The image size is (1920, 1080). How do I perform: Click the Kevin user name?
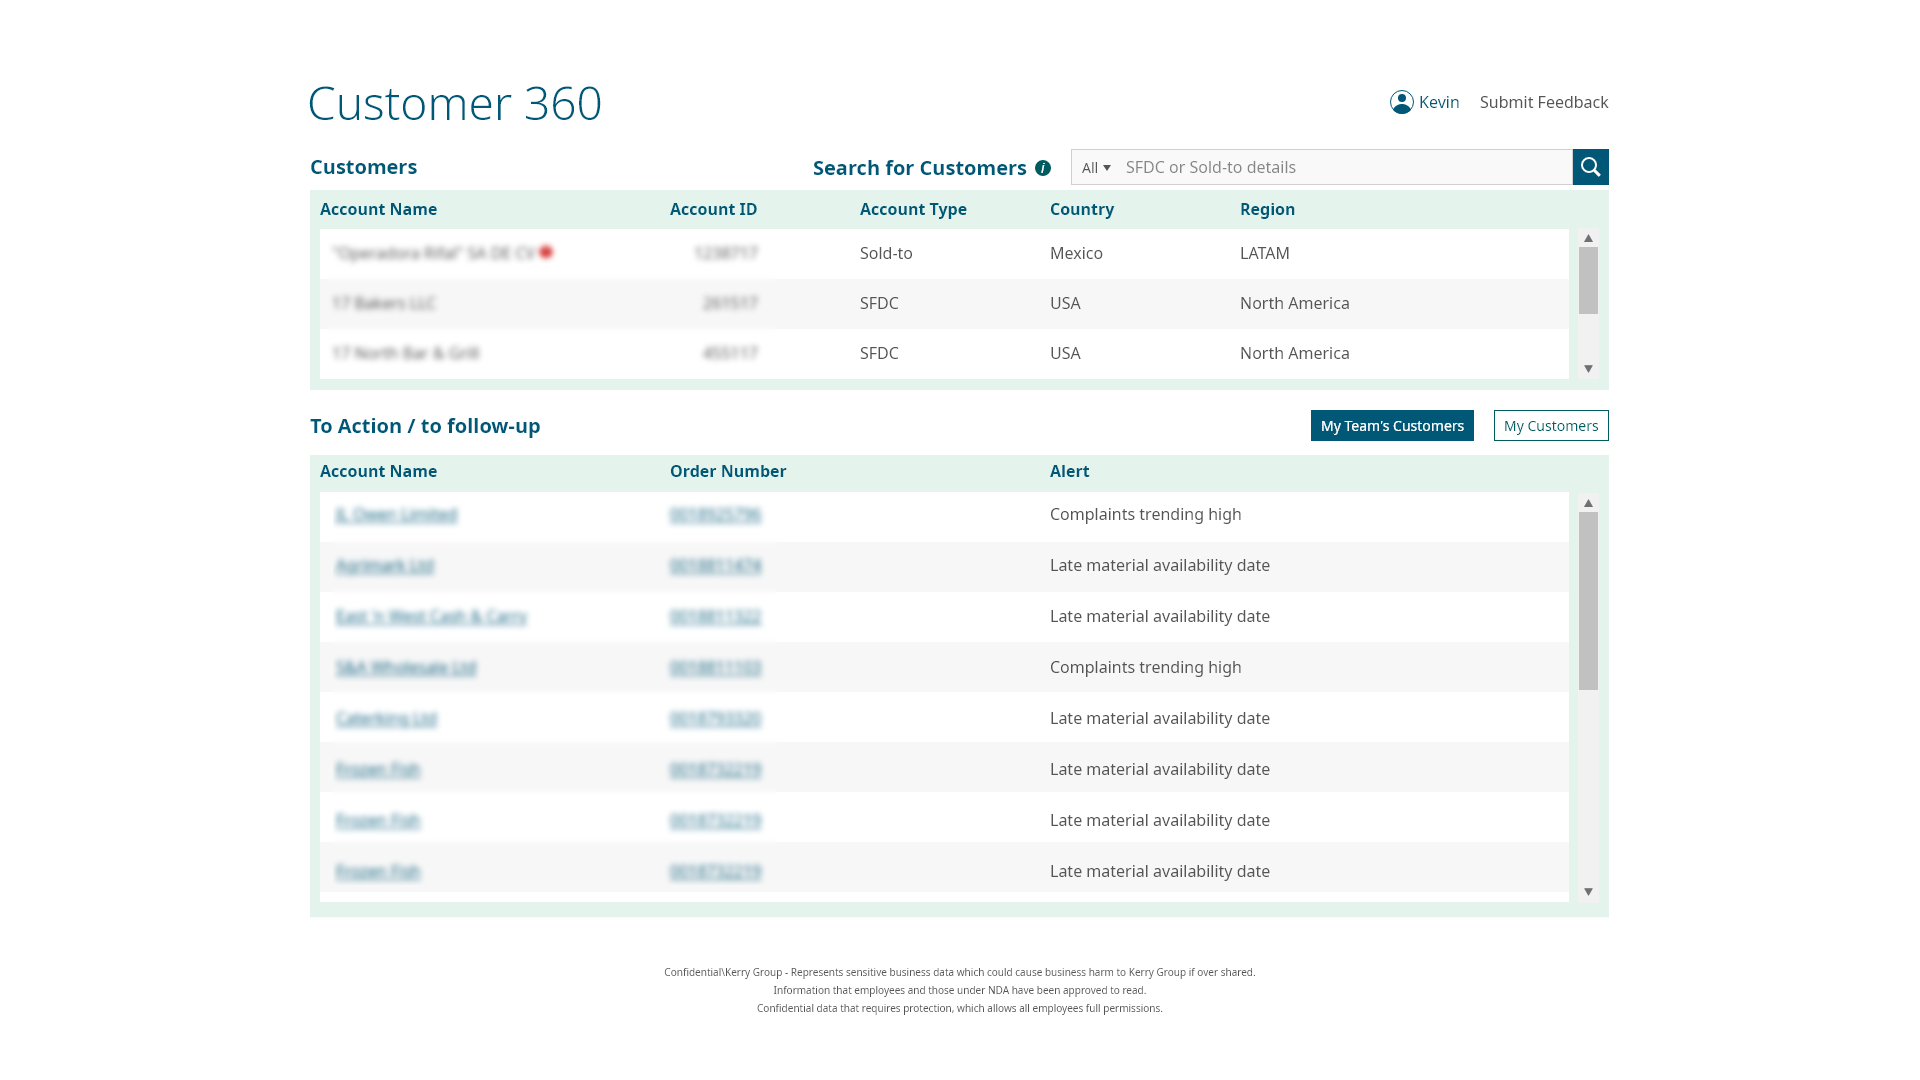click(x=1439, y=102)
